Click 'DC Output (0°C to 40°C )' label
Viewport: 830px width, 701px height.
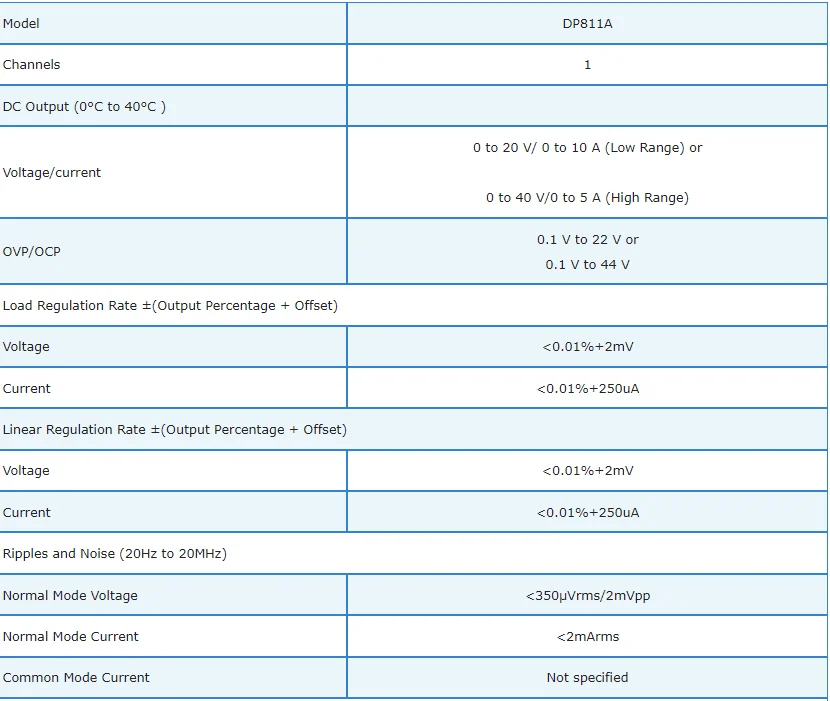coord(84,106)
